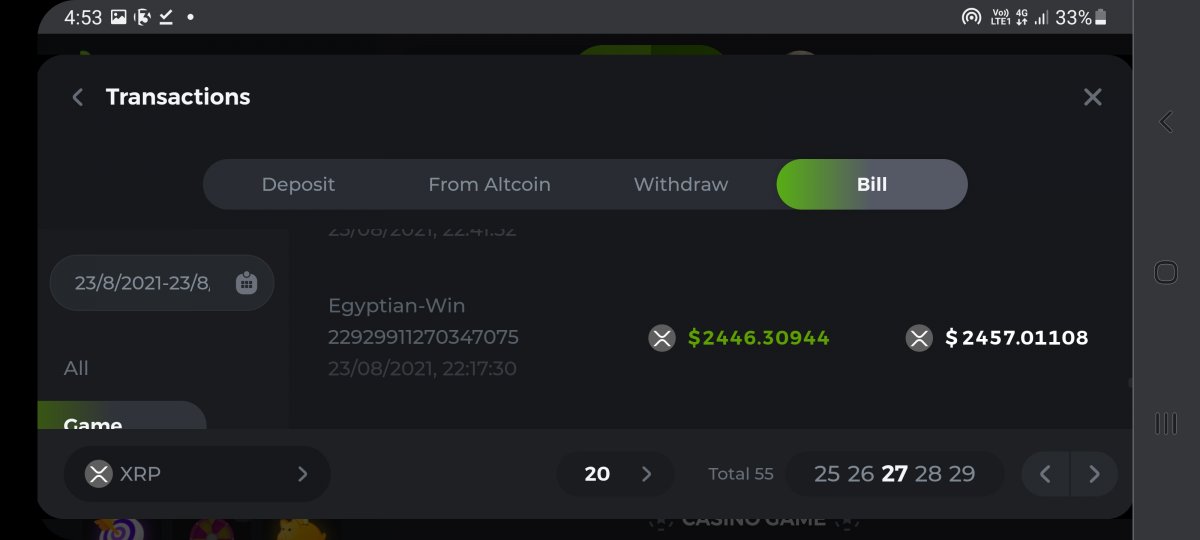Tap Android home navigation button
This screenshot has height=540, width=1200.
[1166, 272]
